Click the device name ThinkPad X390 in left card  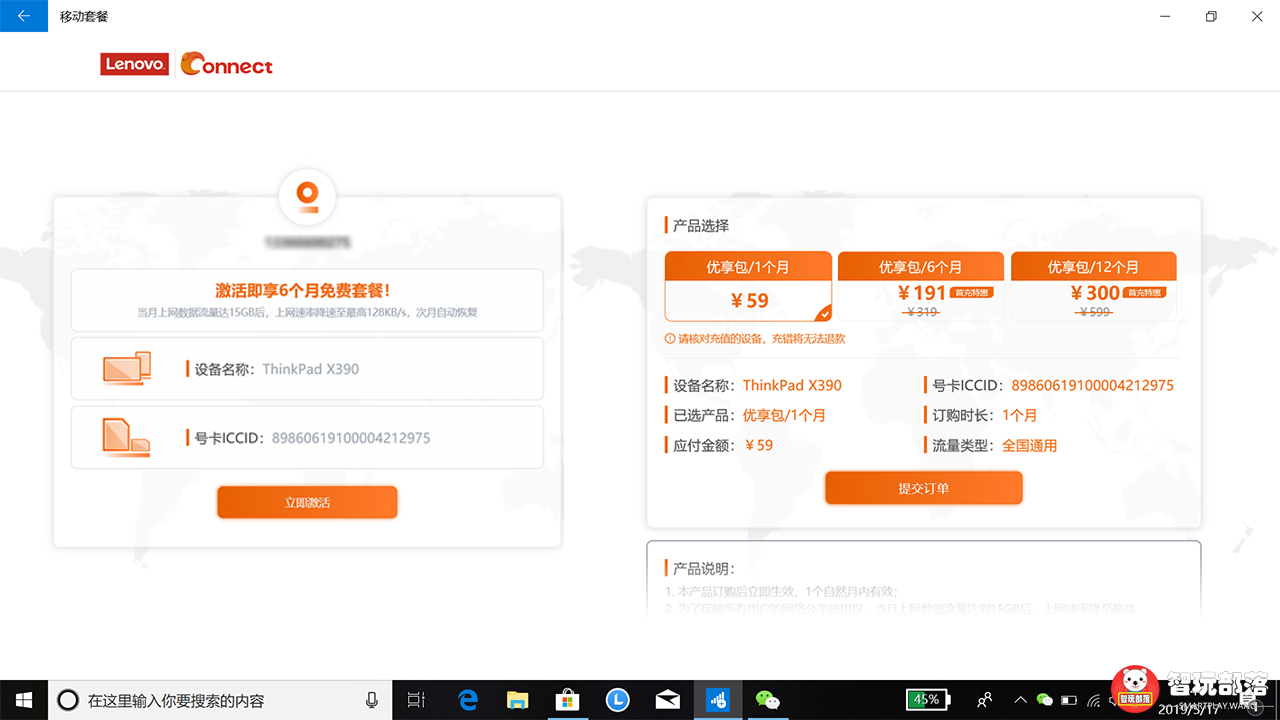tap(310, 369)
